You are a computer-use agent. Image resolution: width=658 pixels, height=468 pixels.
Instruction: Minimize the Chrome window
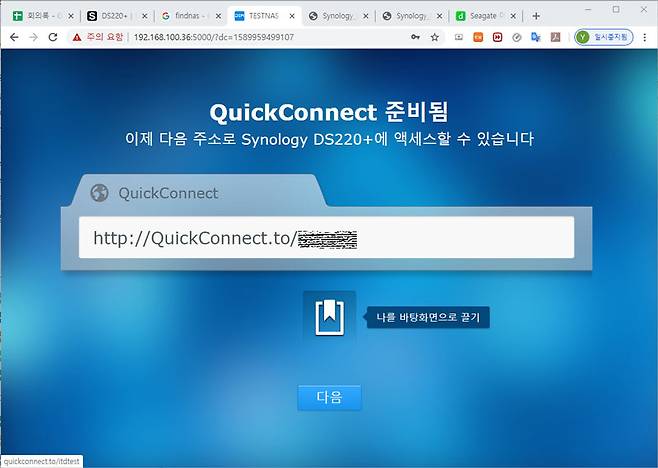[x=588, y=9]
